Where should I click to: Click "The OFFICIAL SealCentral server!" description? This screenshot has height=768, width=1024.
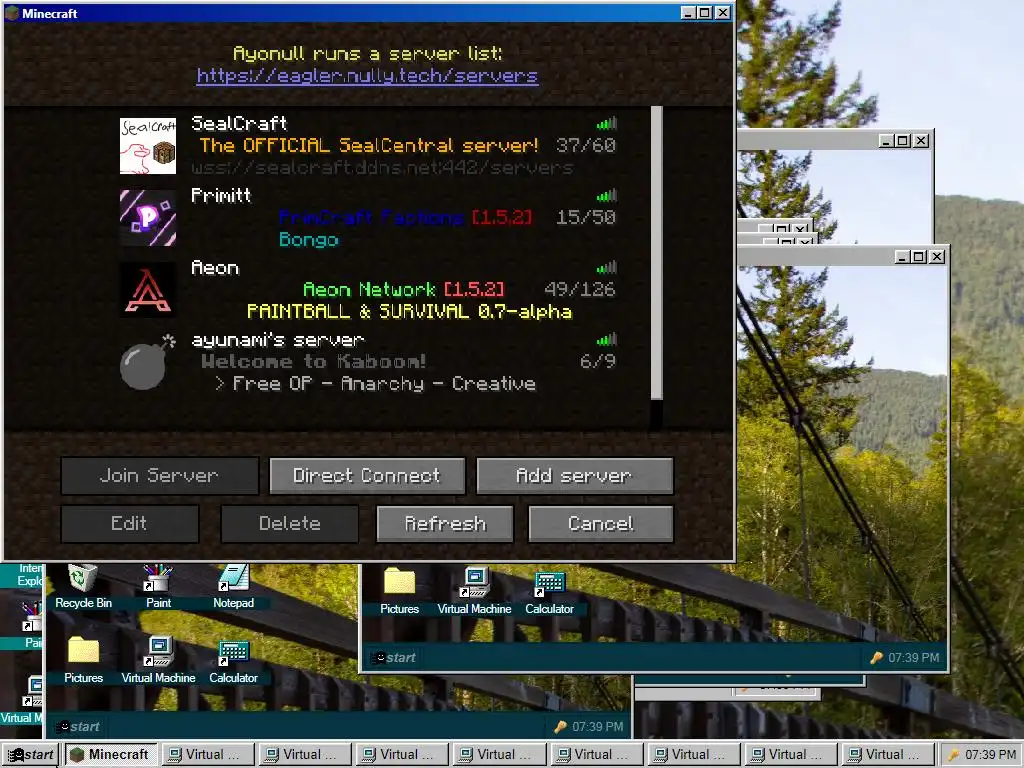pyautogui.click(x=369, y=145)
